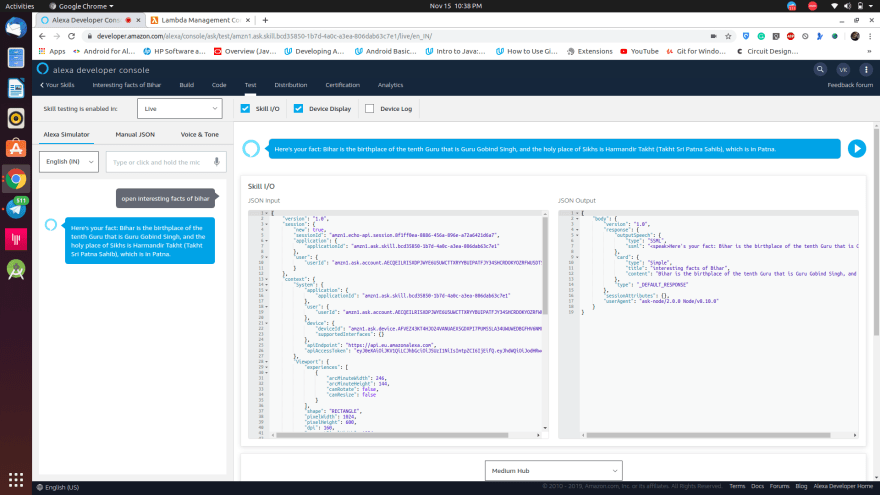880x495 pixels.
Task: Switch to the Voice & Tone tab
Action: (200, 134)
